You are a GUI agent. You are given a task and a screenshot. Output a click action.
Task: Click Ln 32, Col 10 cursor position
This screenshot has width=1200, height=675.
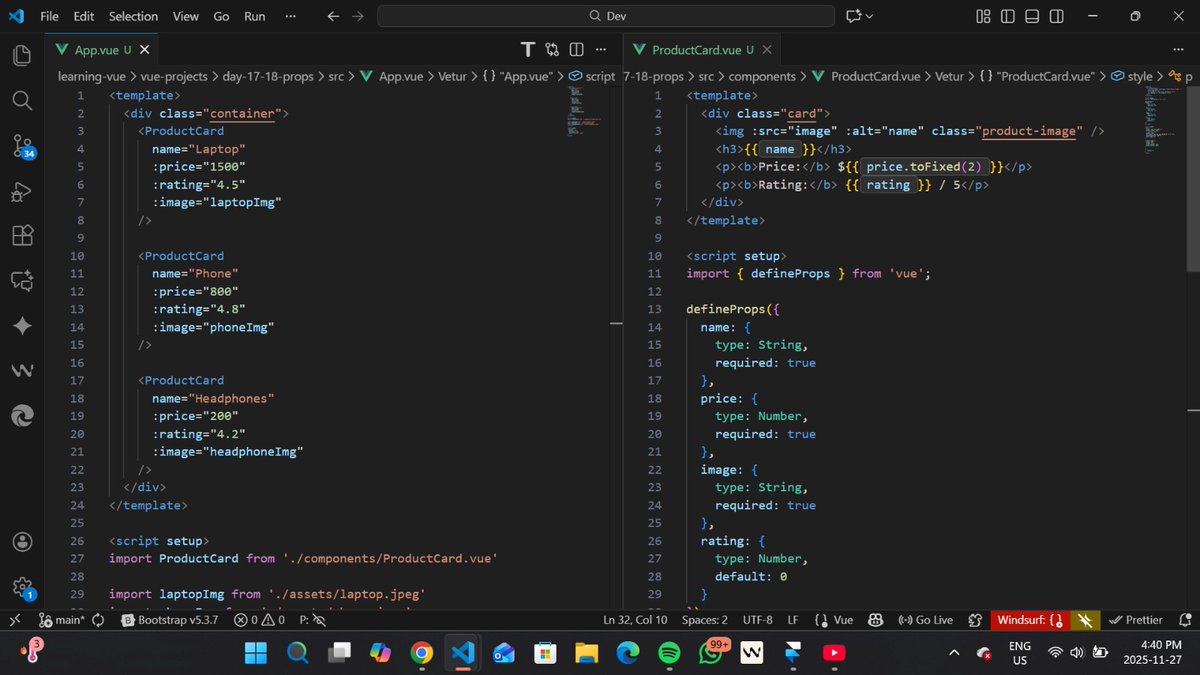point(635,620)
